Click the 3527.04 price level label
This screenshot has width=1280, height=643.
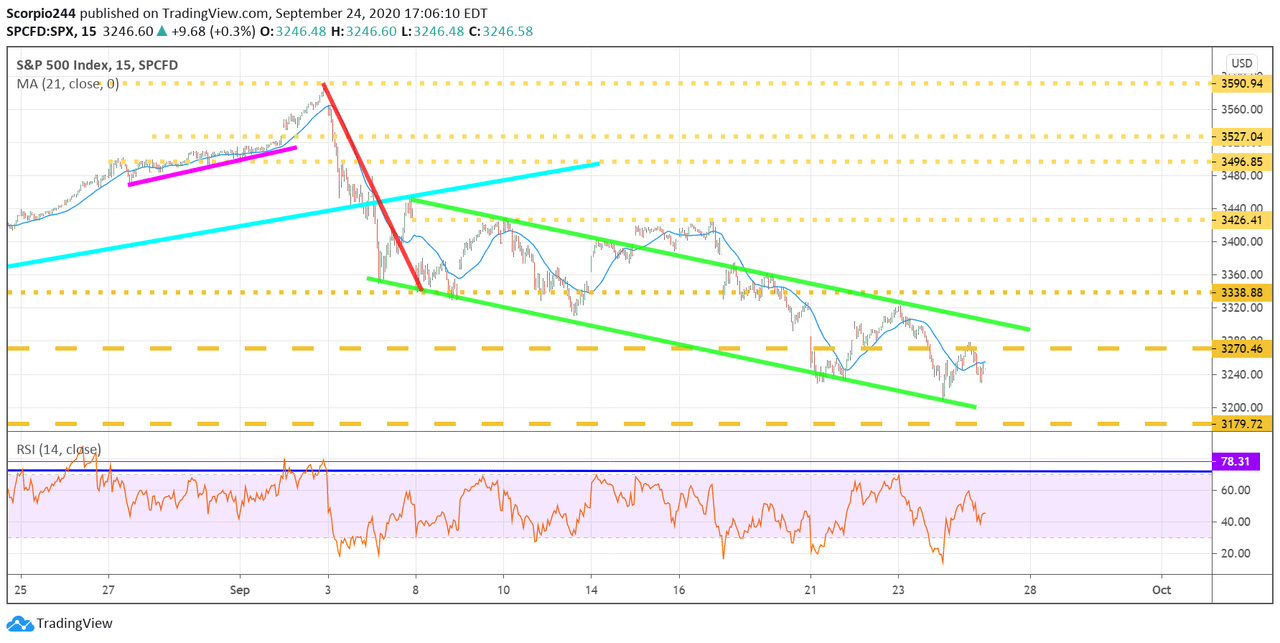click(x=1243, y=136)
